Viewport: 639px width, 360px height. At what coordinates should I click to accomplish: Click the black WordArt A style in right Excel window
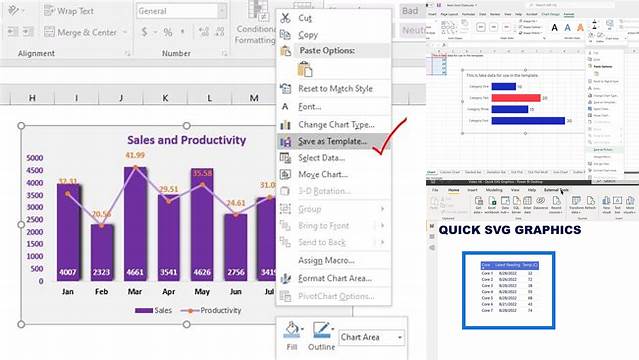point(554,28)
